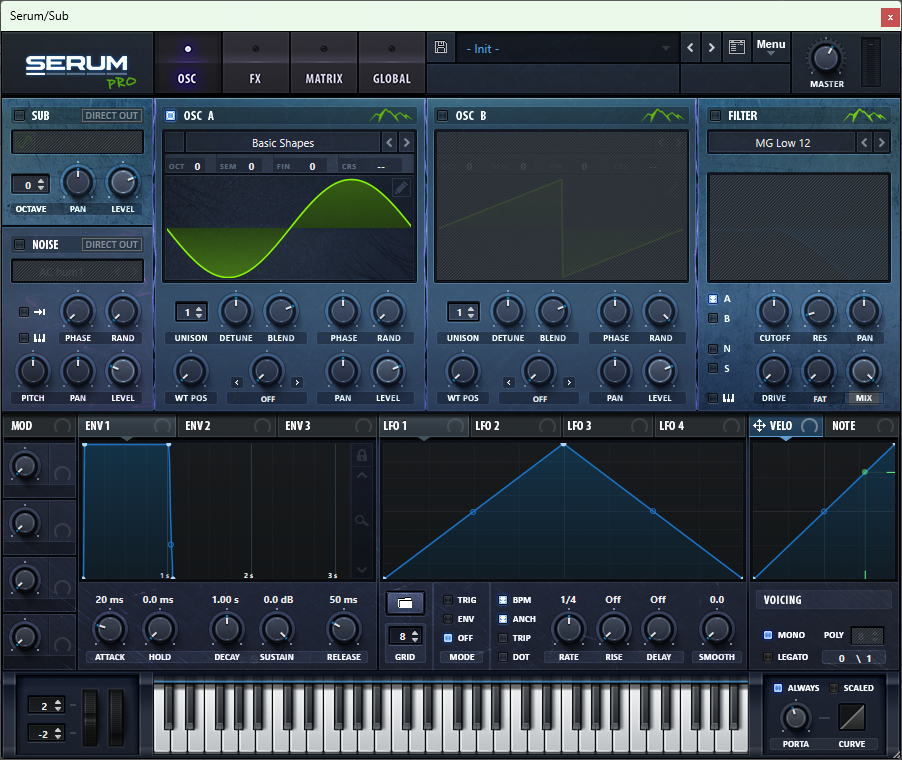
Task: Switch to the FX tab
Action: [x=255, y=63]
